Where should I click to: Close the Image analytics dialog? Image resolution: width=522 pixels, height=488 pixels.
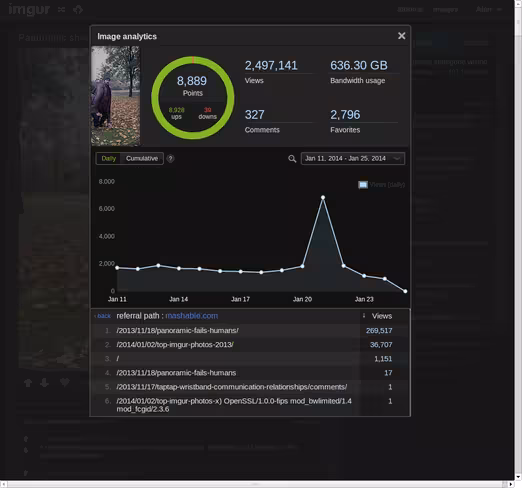402,36
